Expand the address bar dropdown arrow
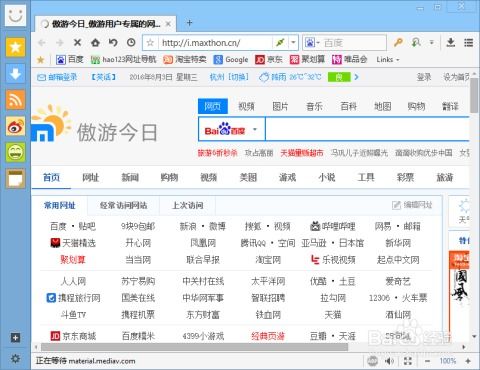 click(293, 42)
